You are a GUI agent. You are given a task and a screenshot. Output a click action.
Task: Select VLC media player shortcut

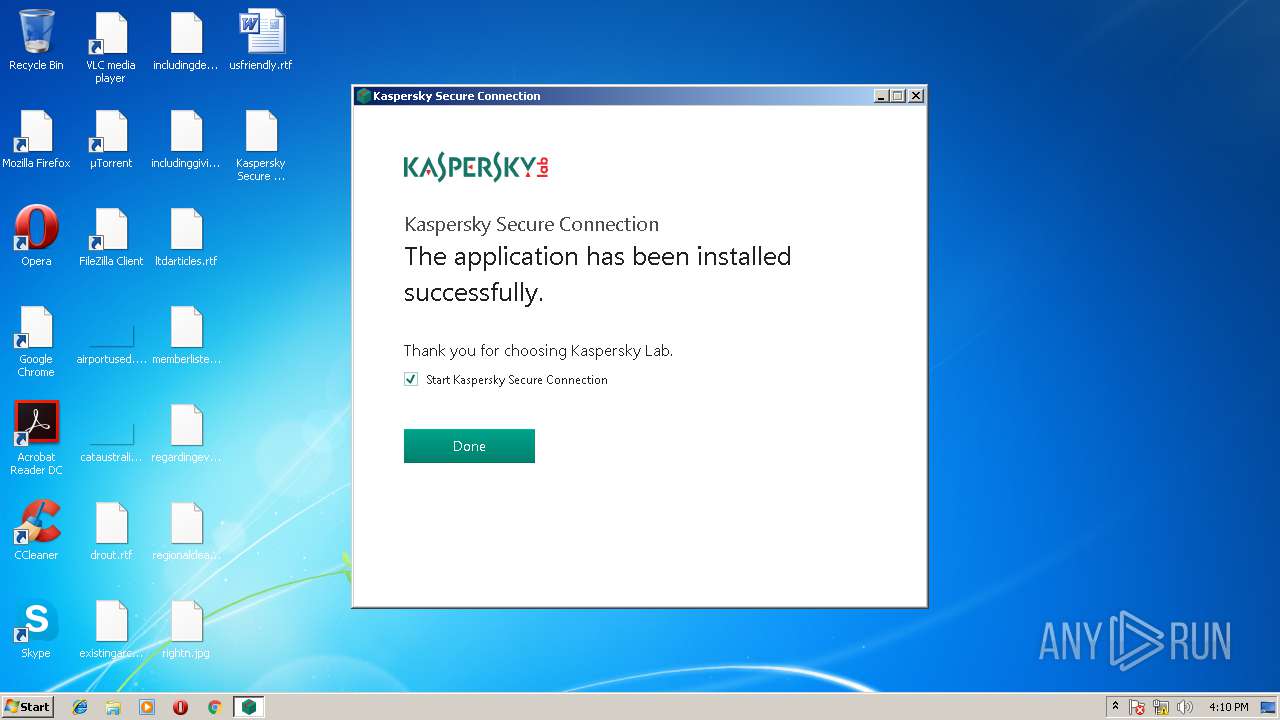point(110,47)
